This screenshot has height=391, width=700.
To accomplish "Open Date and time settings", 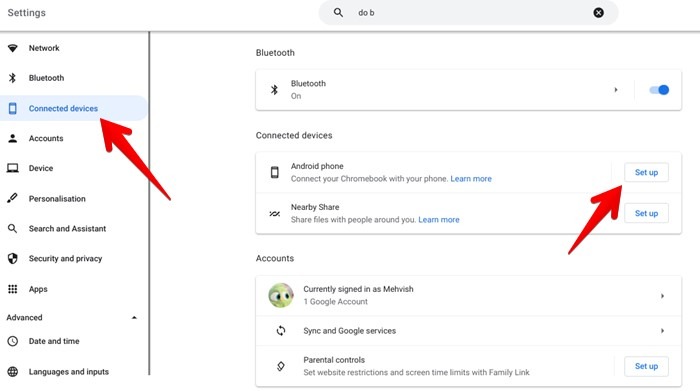I will 54,341.
